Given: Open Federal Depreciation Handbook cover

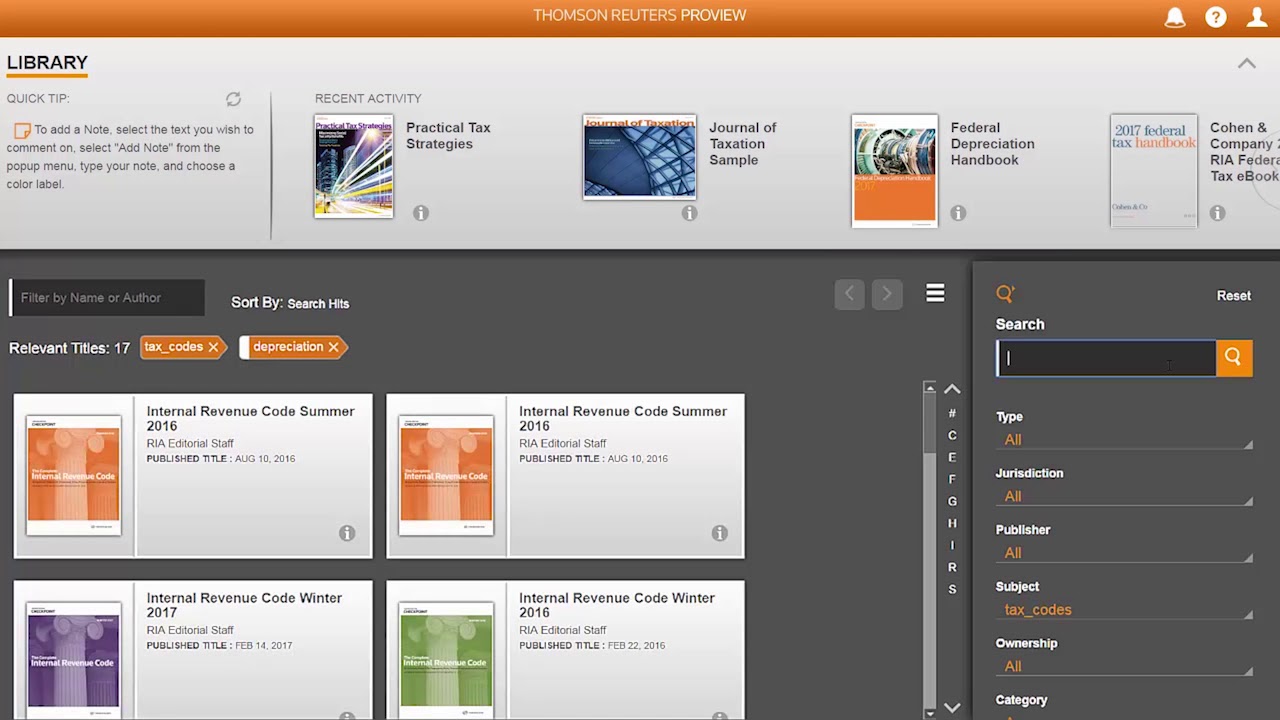Looking at the screenshot, I should pos(895,171).
